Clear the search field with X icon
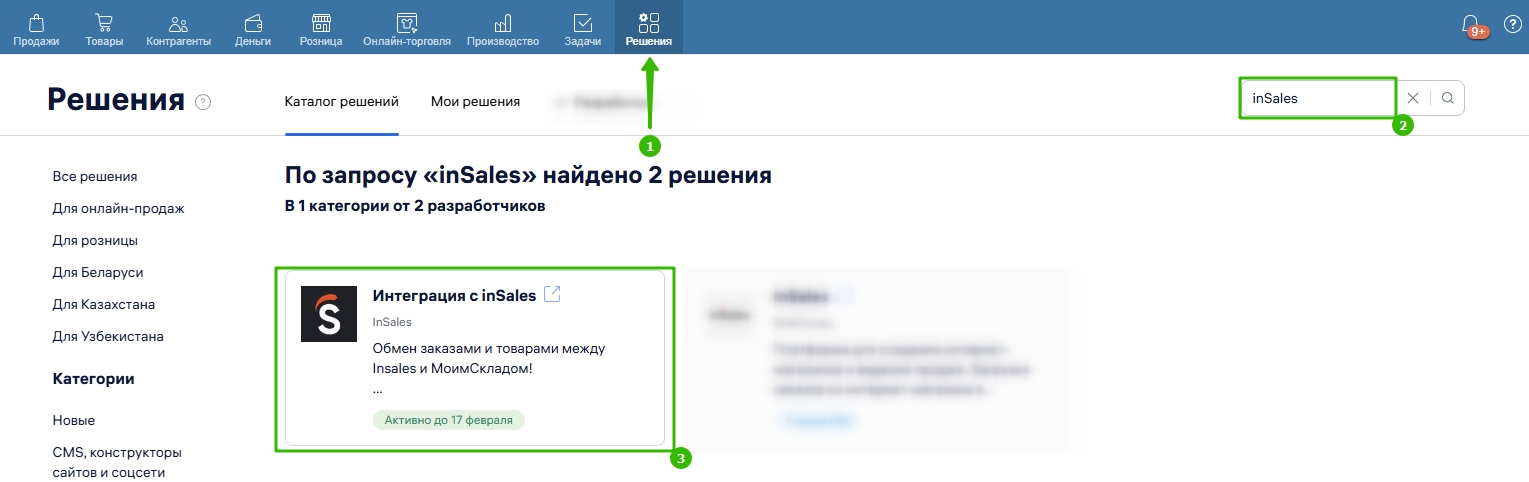 1413,98
